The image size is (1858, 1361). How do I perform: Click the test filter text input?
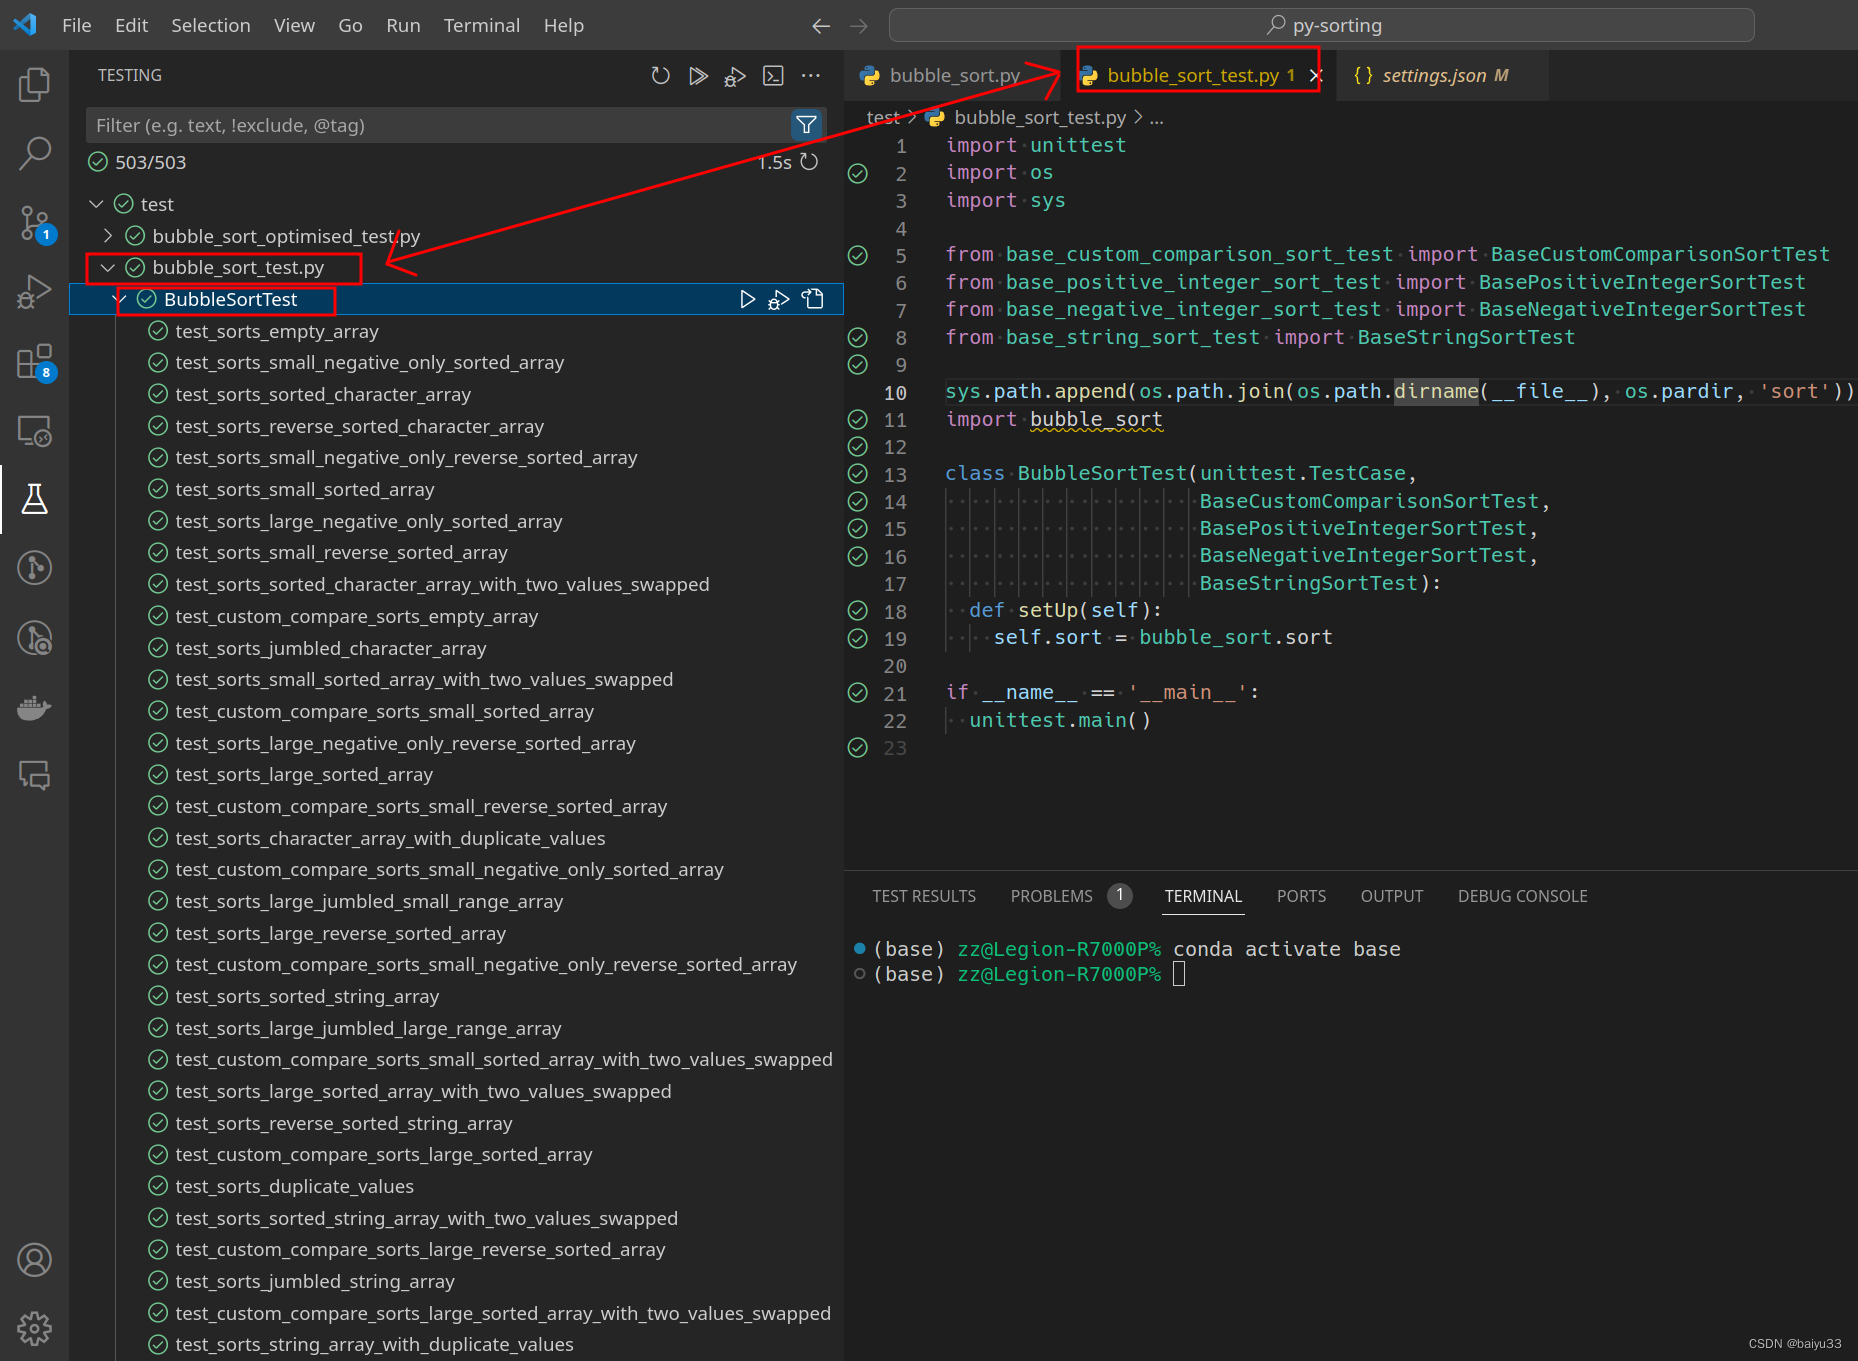pyautogui.click(x=438, y=125)
